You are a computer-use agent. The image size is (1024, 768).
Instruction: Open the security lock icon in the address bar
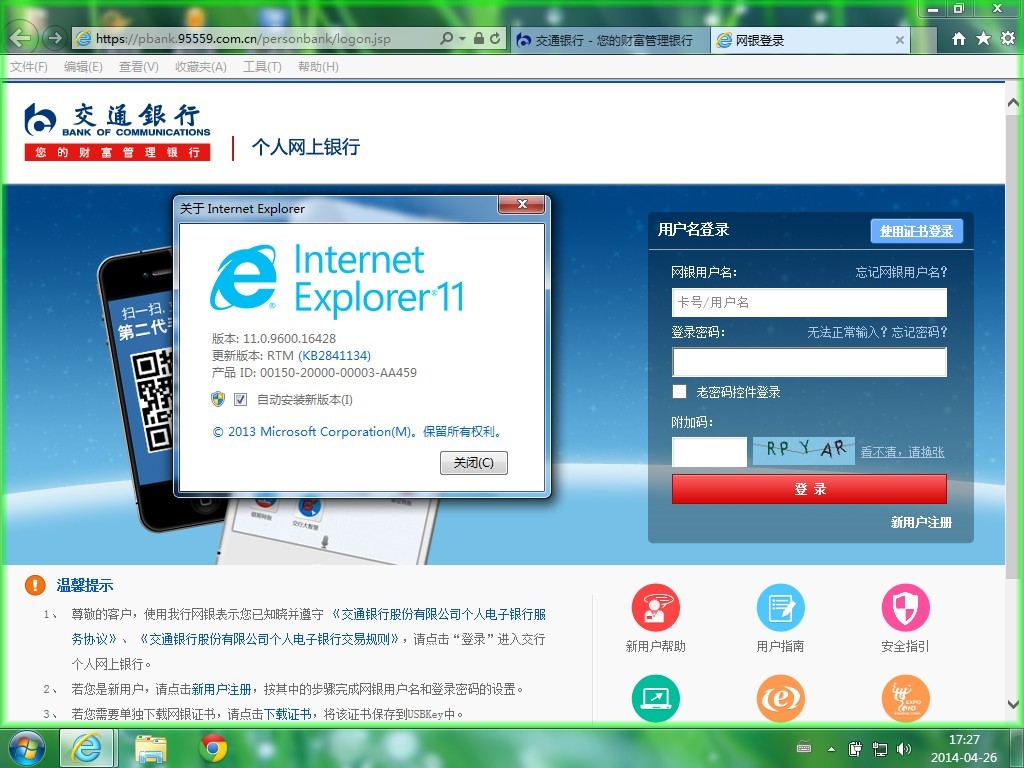click(x=479, y=39)
